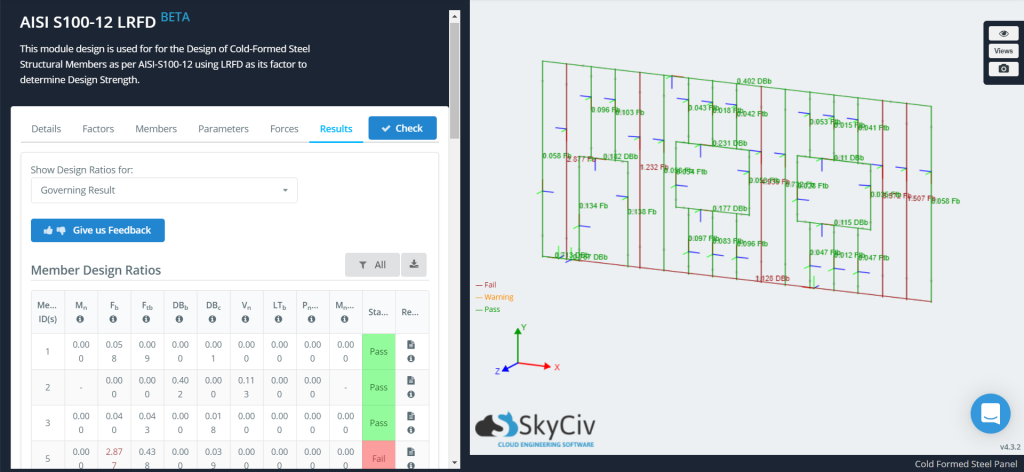Toggle visibility with the eye icon

[1002, 32]
